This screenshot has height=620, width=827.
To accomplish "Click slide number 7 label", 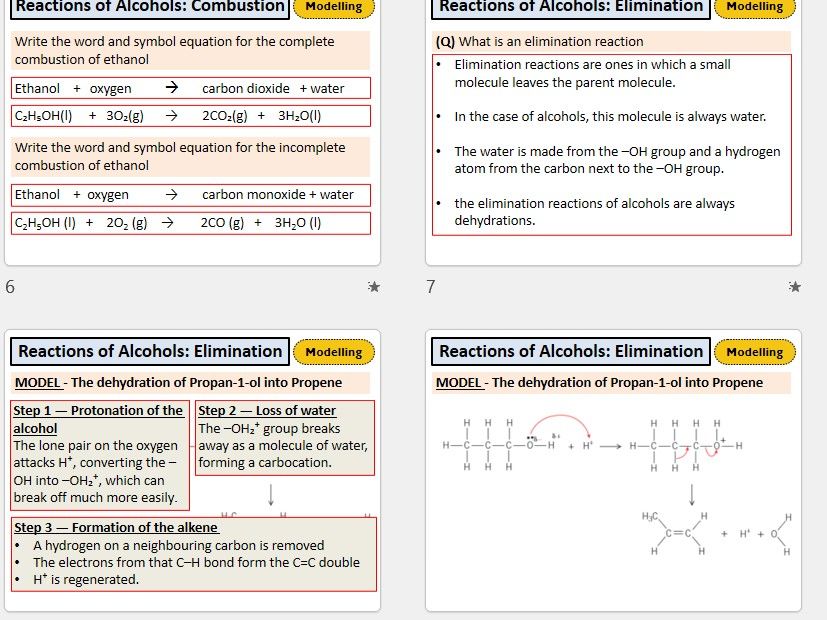I will point(431,286).
